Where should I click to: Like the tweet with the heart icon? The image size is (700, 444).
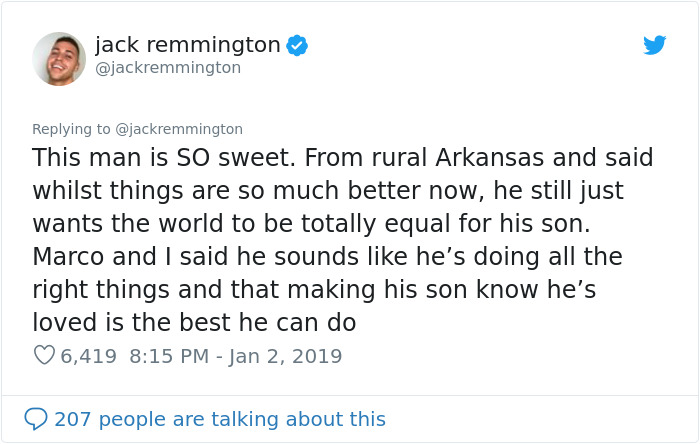point(44,355)
